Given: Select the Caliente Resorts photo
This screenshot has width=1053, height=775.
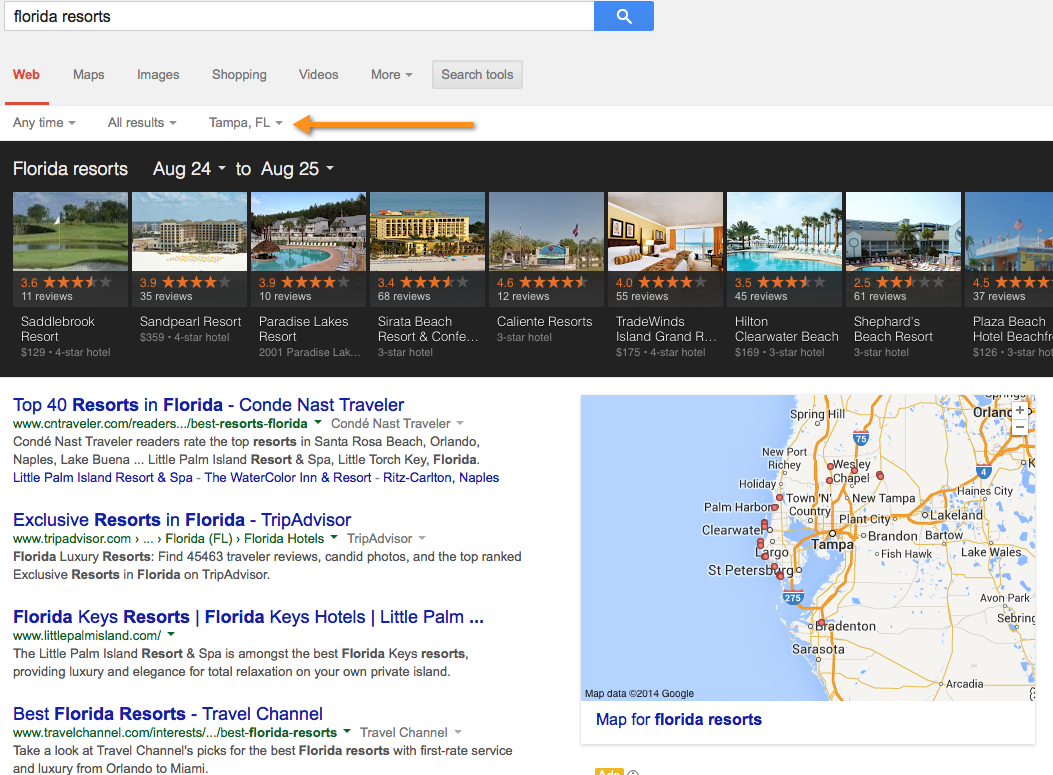Looking at the screenshot, I should coord(546,231).
